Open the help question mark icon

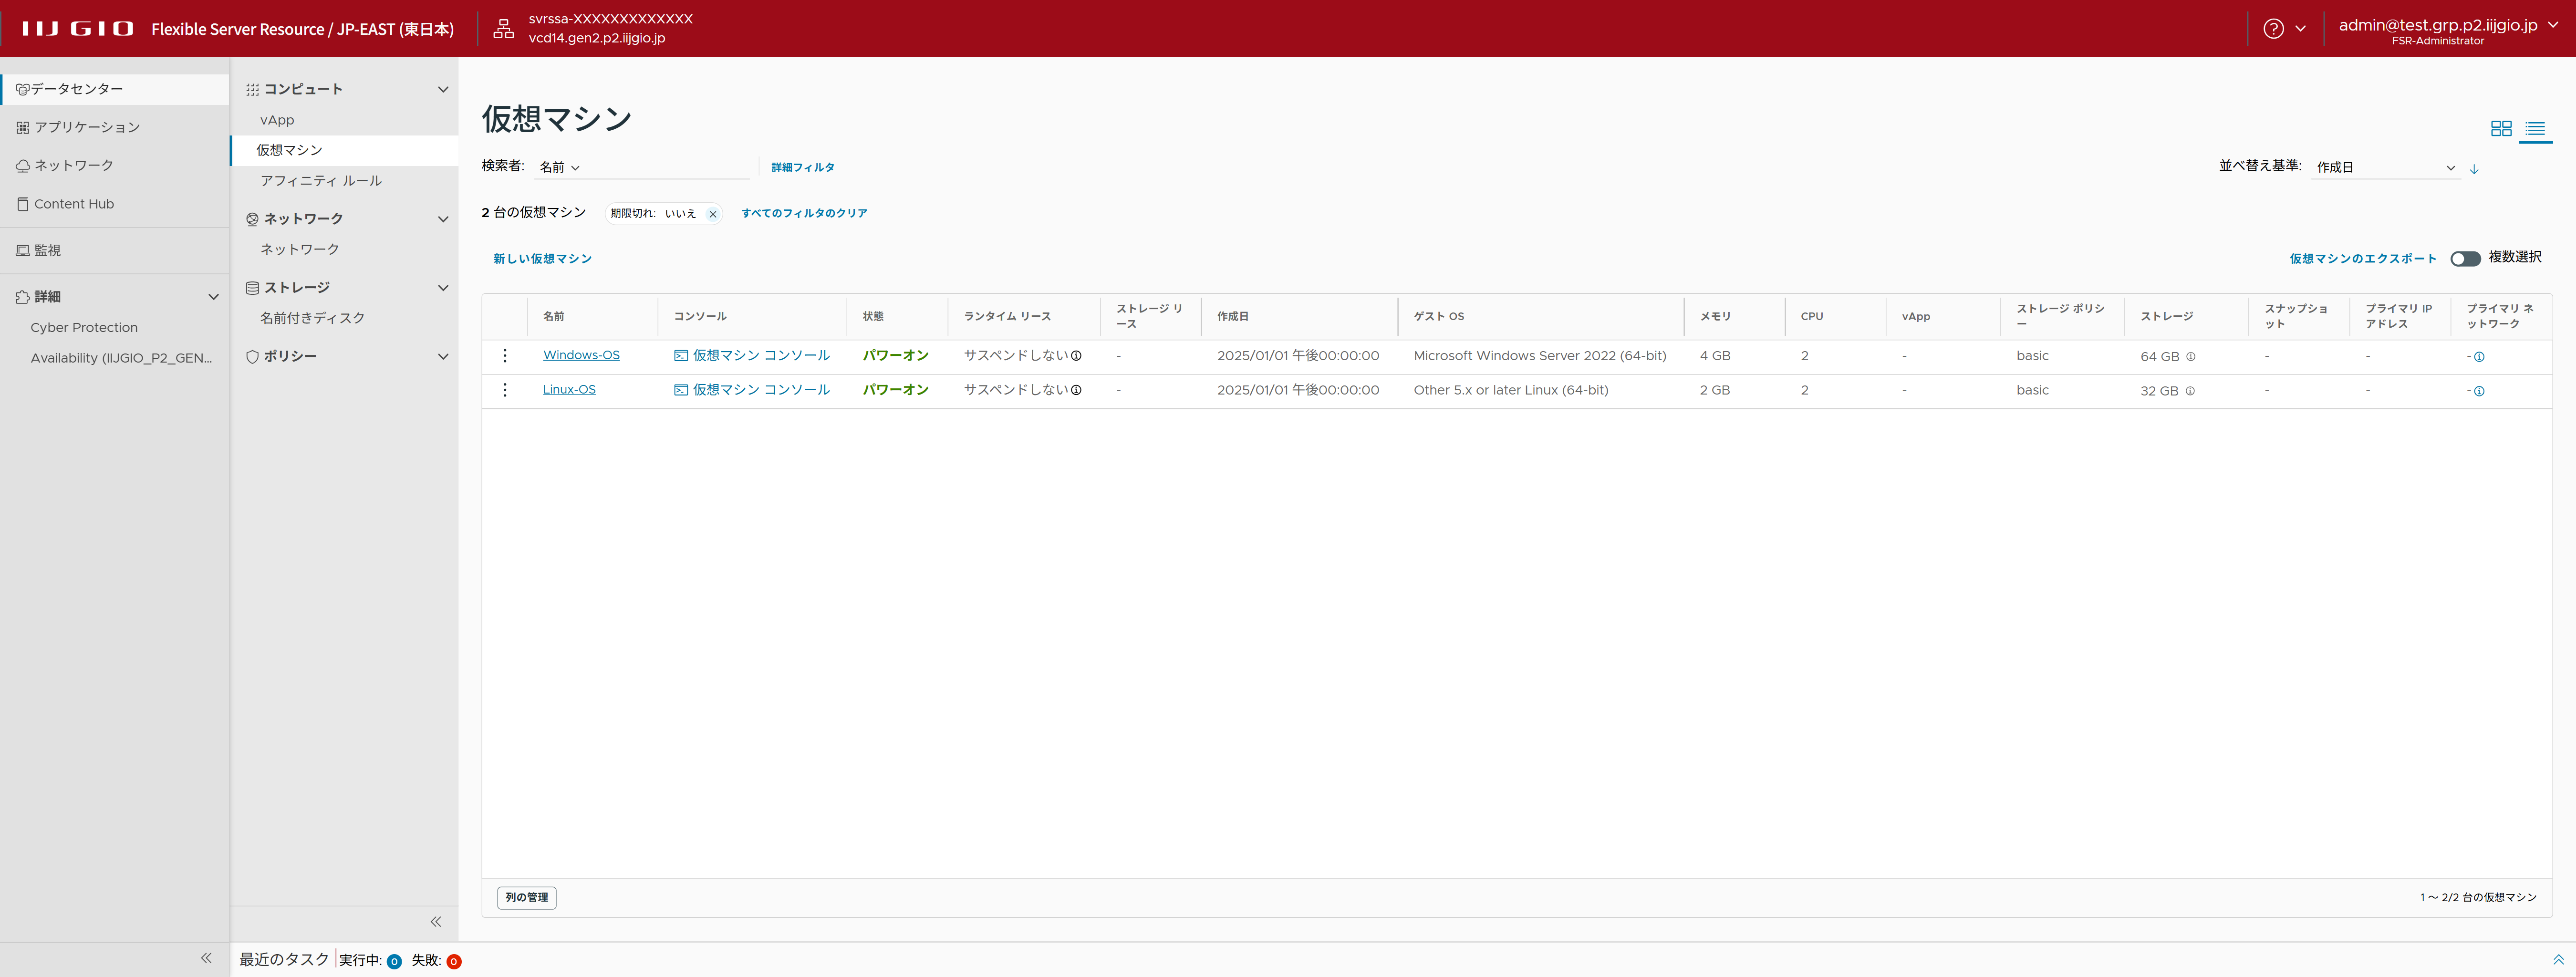pos(2273,29)
